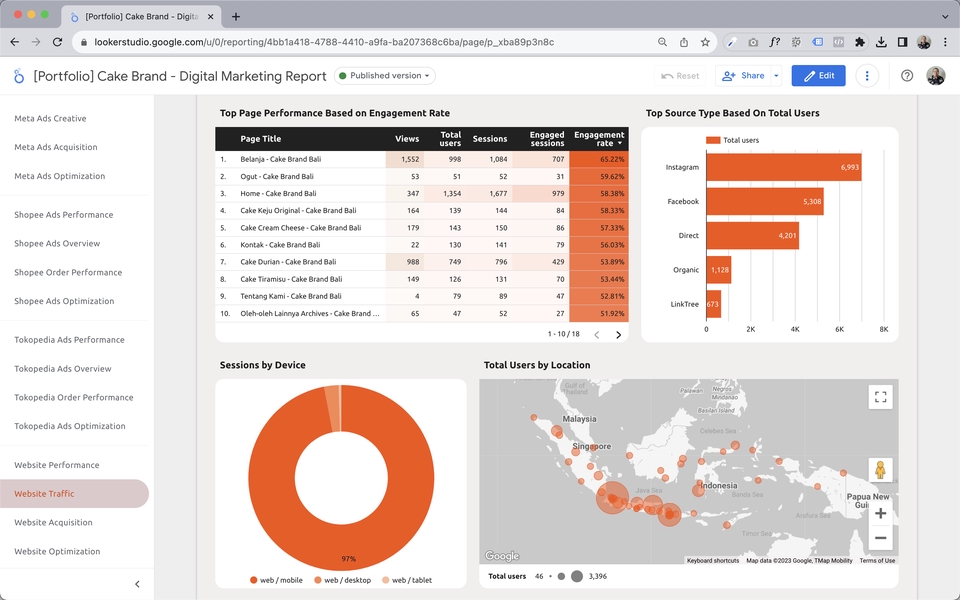
Task: Navigate to Shopee Ads Overview page
Action: click(57, 243)
